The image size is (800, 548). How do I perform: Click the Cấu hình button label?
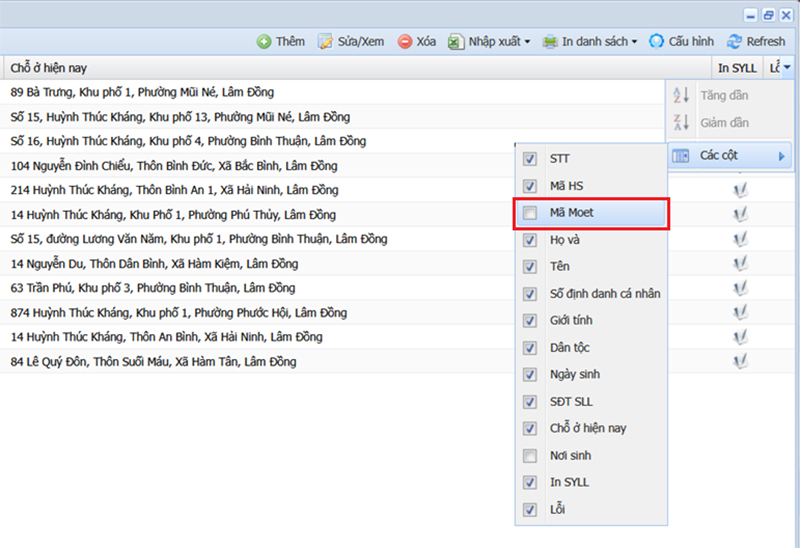pos(691,42)
